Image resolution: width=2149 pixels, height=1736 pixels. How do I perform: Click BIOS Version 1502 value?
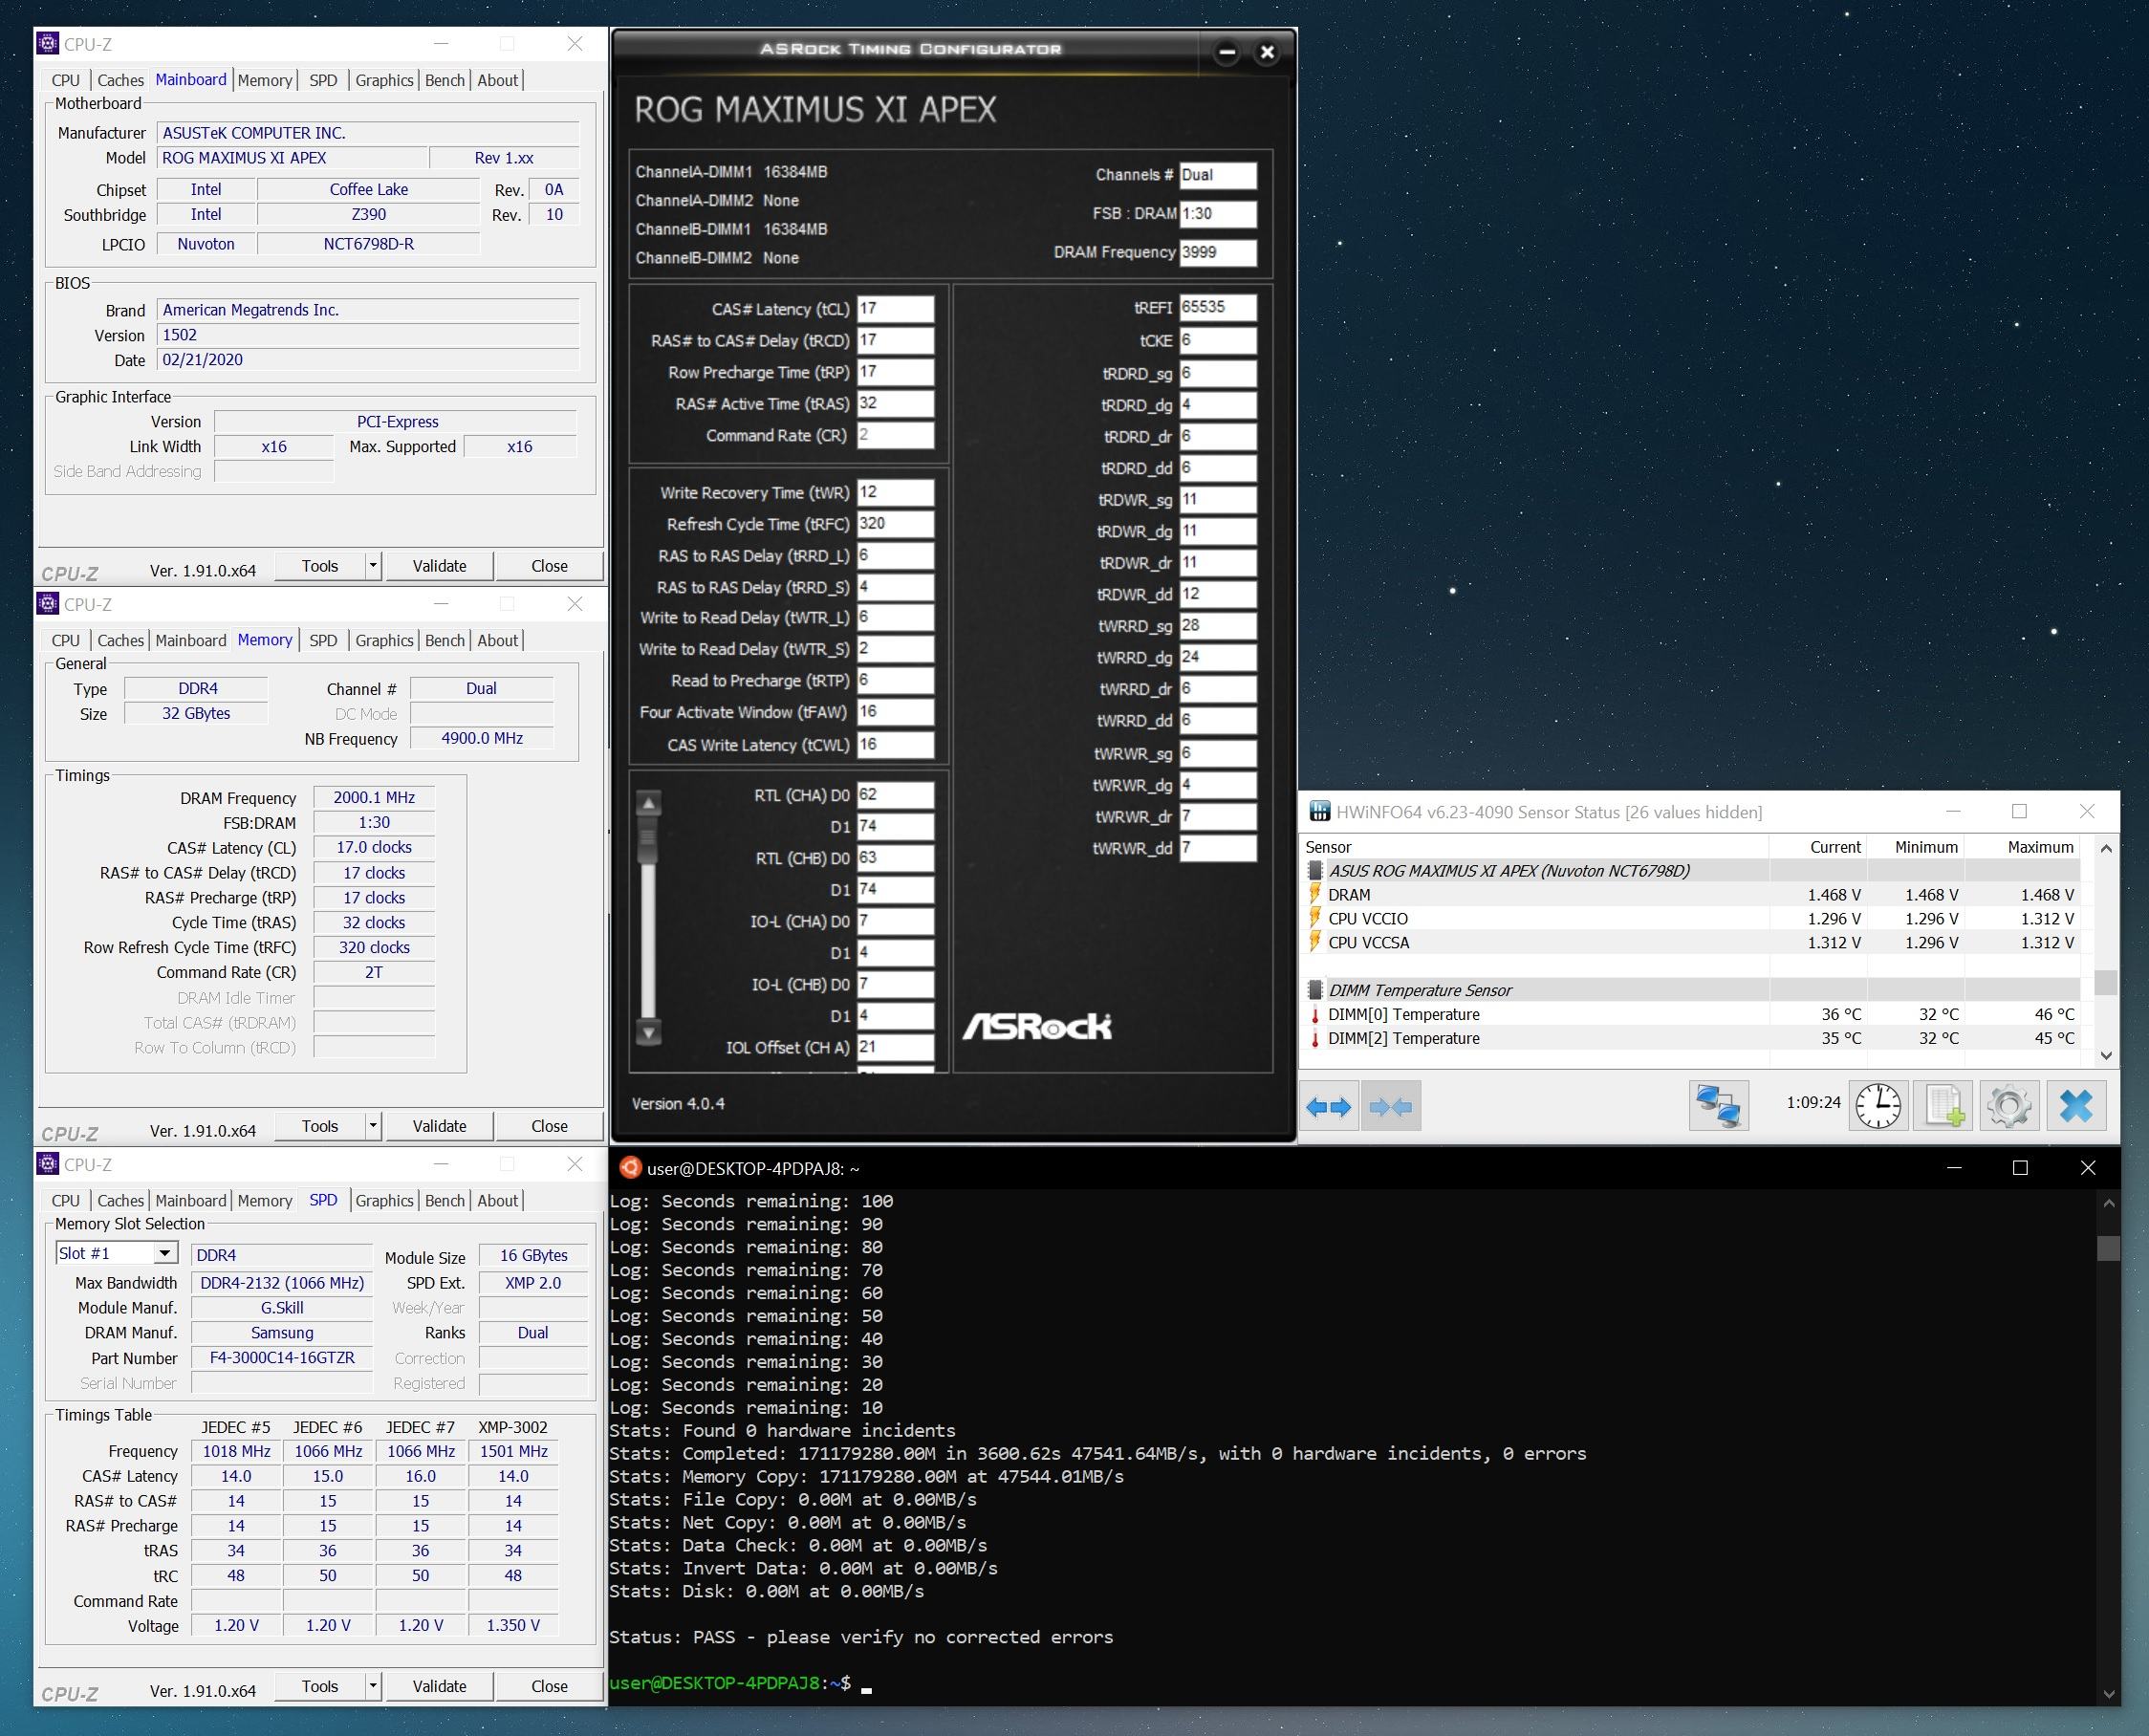pos(368,335)
